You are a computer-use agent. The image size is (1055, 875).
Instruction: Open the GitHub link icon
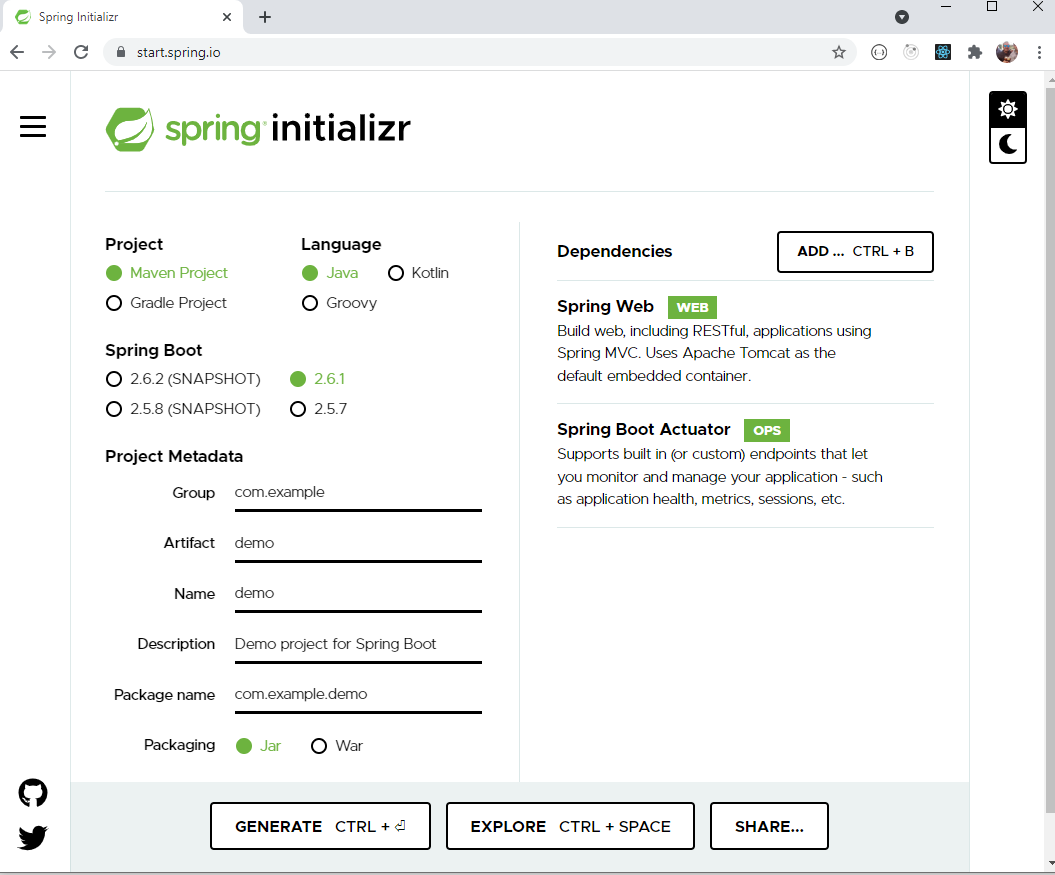tap(33, 793)
